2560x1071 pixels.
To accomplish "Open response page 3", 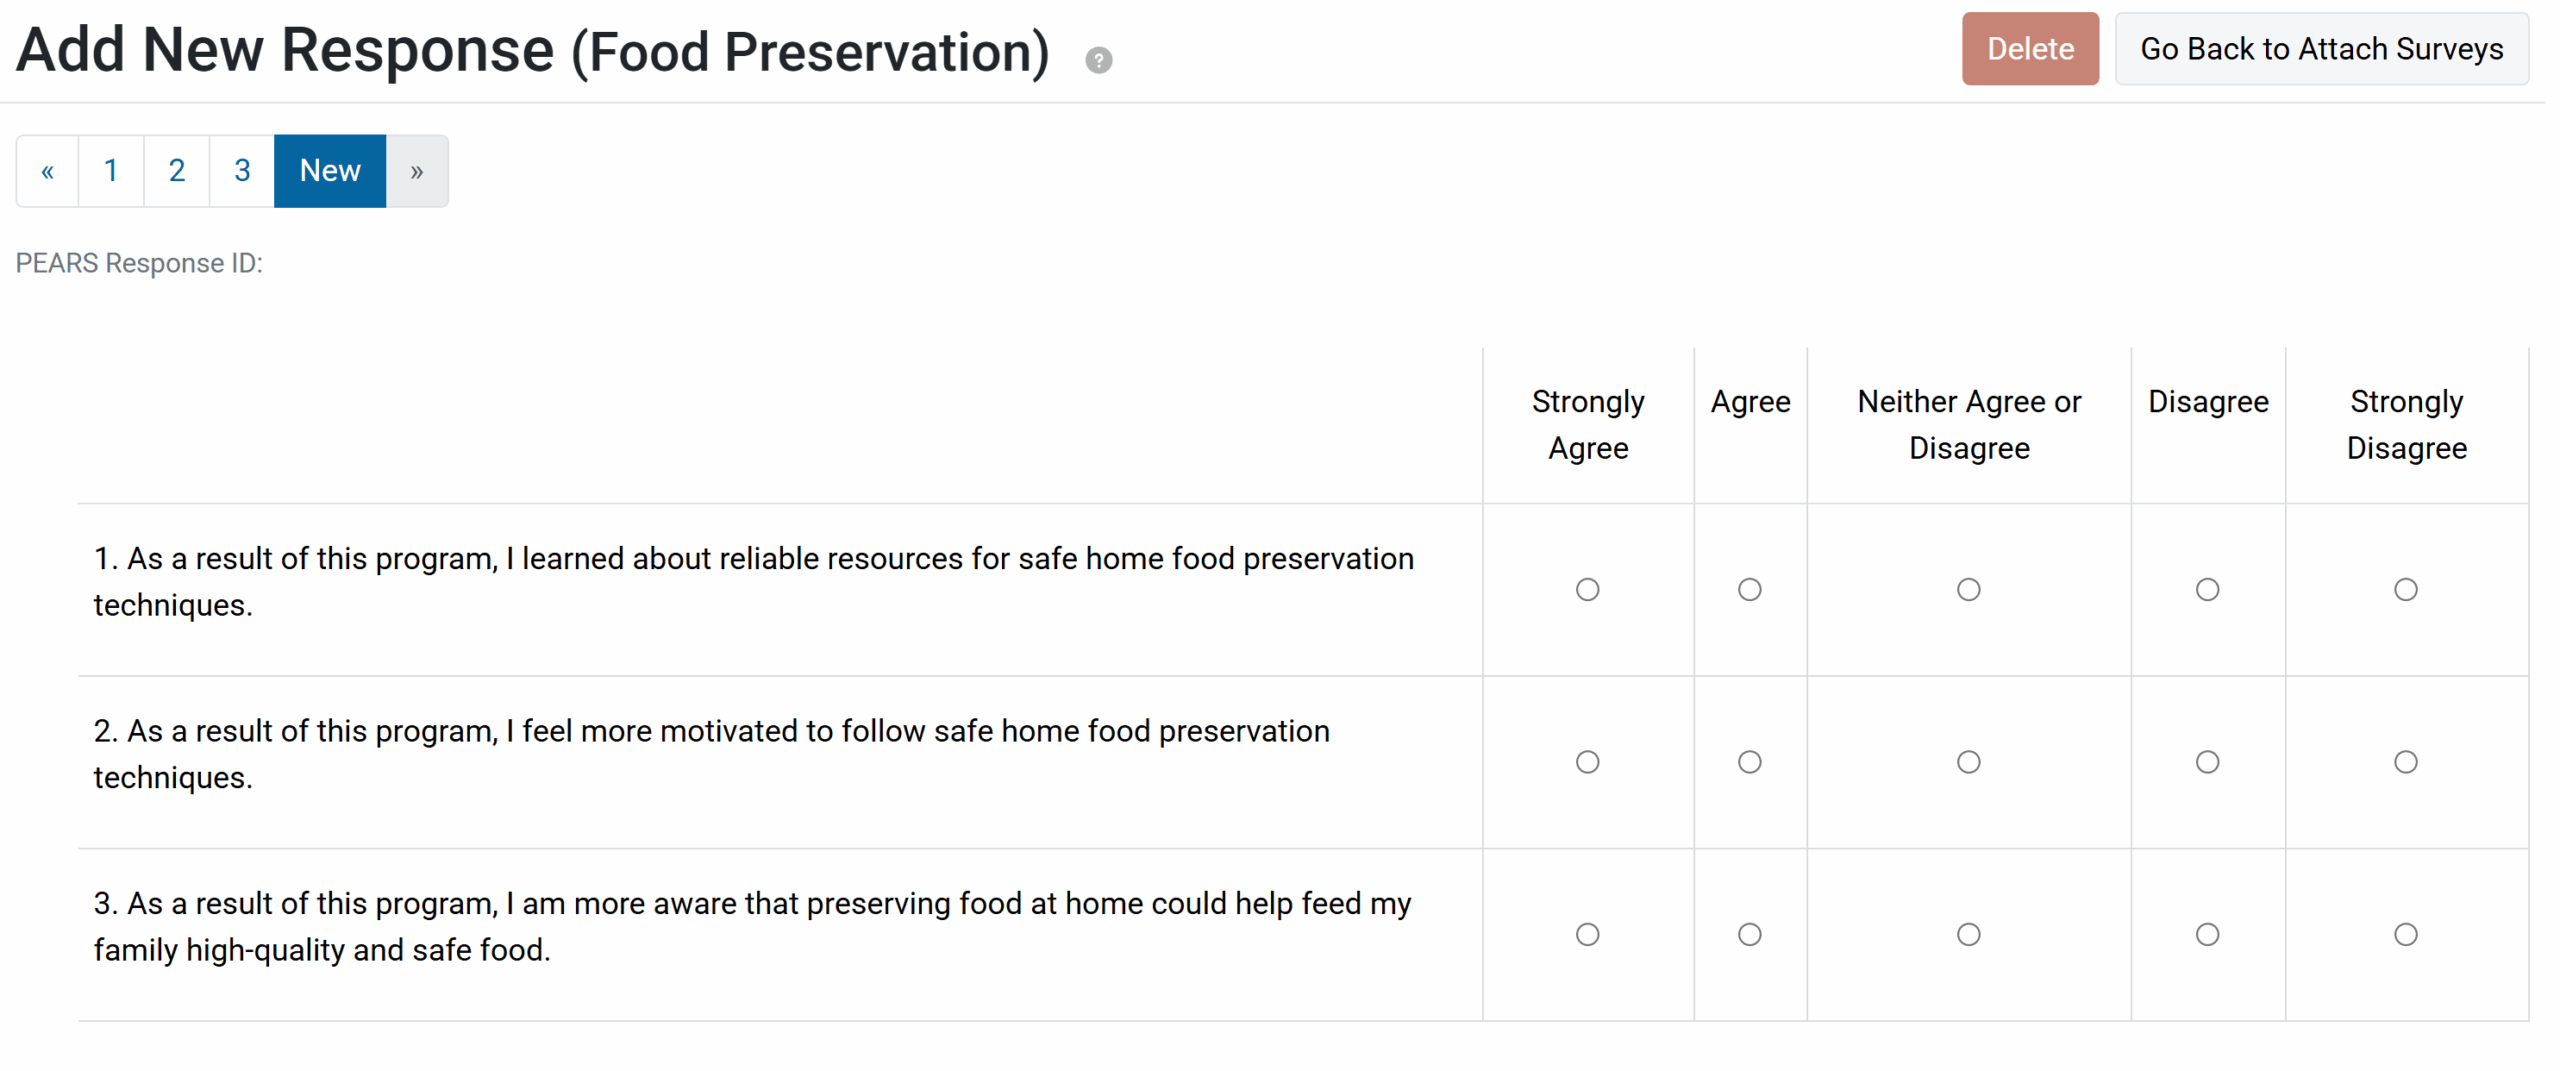I will pos(242,171).
